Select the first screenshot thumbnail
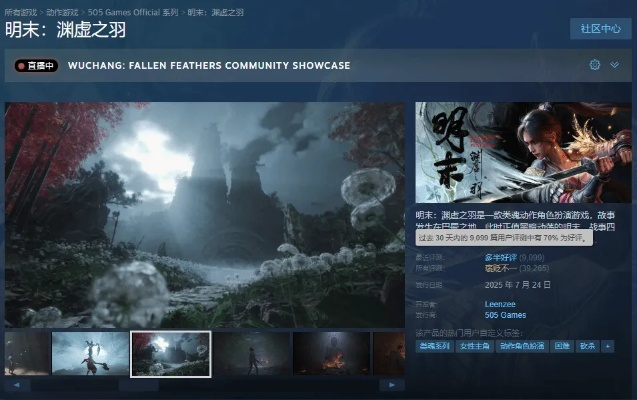The height and width of the screenshot is (400, 637). tap(27, 353)
